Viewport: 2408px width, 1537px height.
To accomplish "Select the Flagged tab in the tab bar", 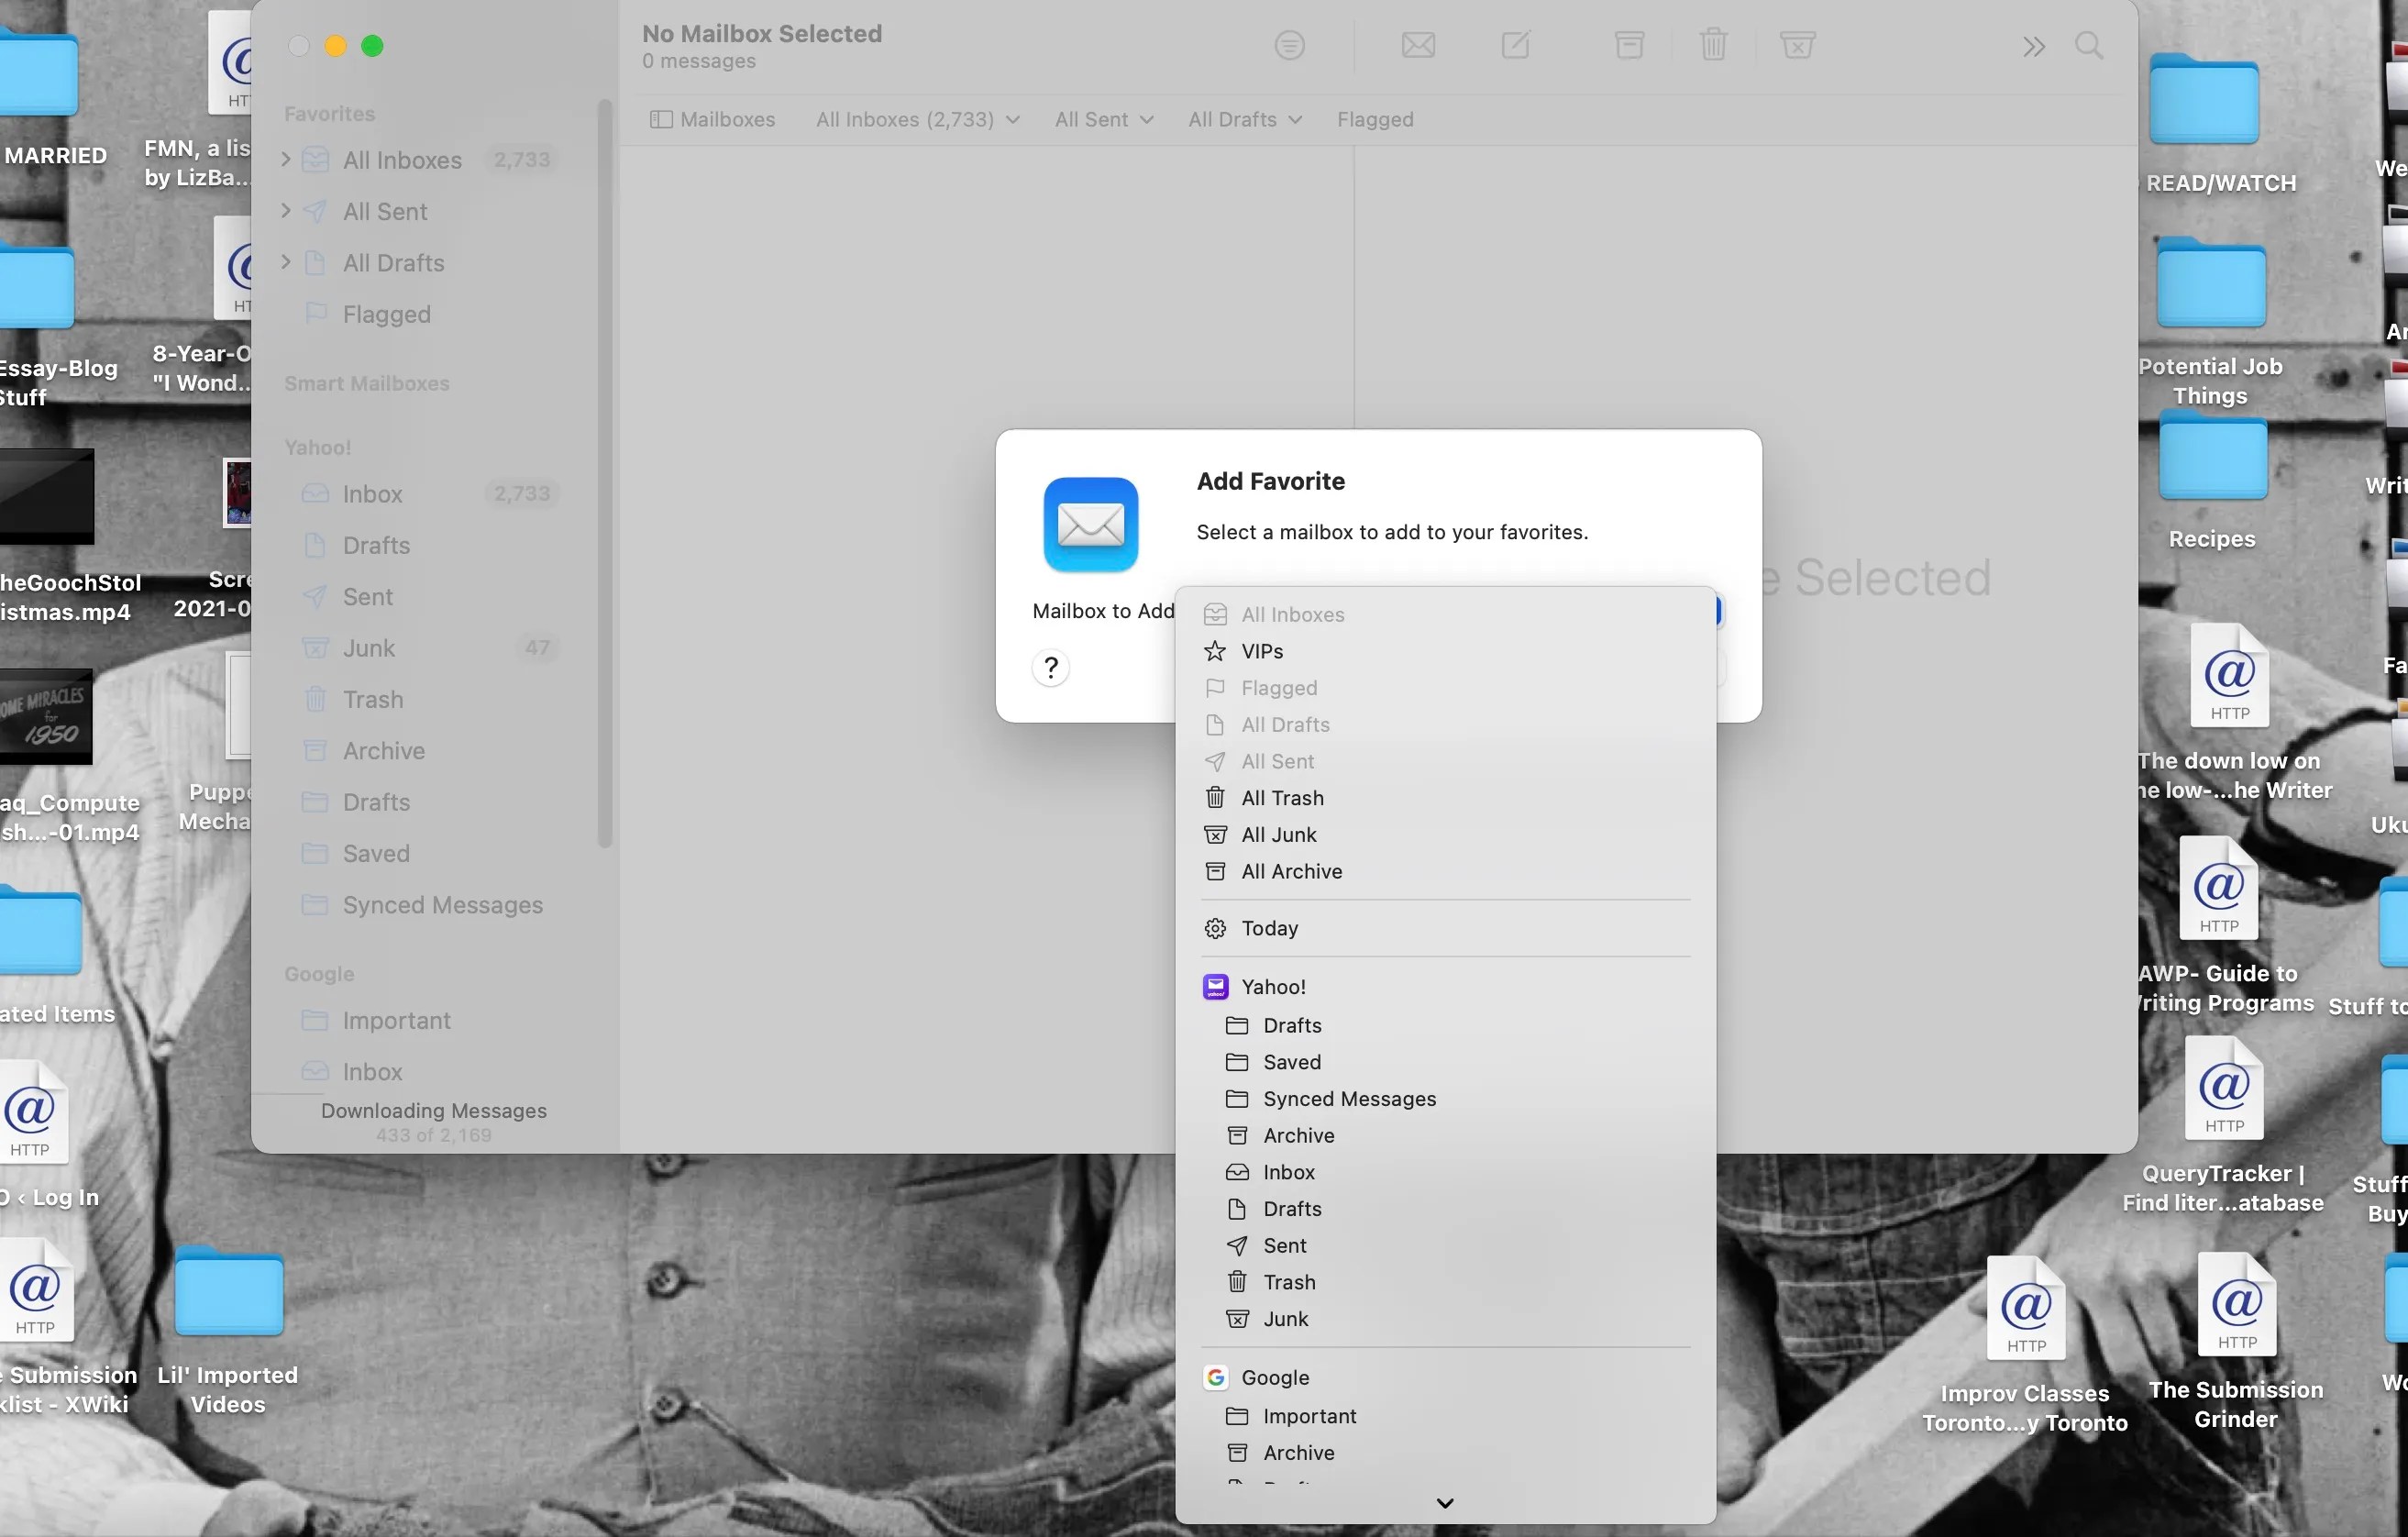I will (1375, 119).
